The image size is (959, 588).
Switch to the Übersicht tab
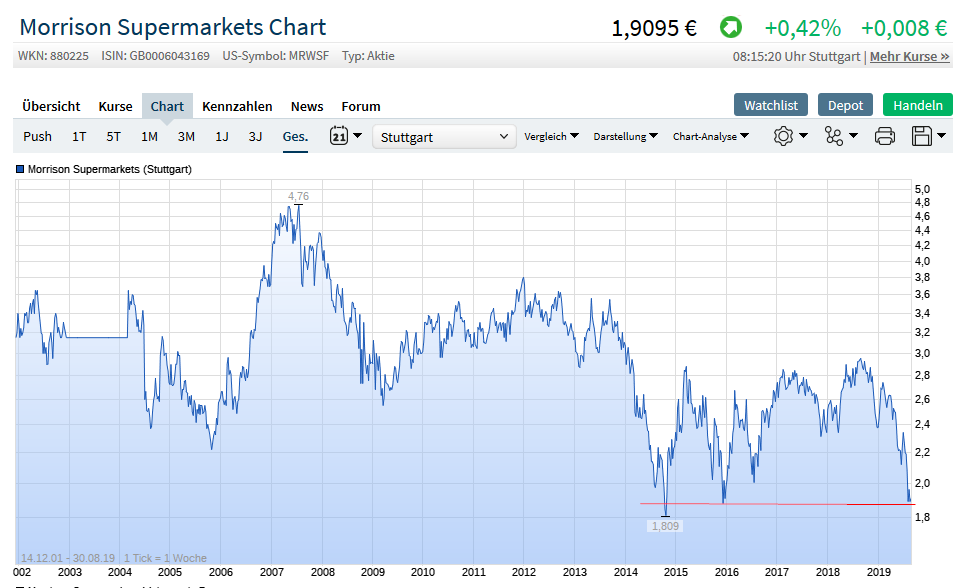(51, 106)
